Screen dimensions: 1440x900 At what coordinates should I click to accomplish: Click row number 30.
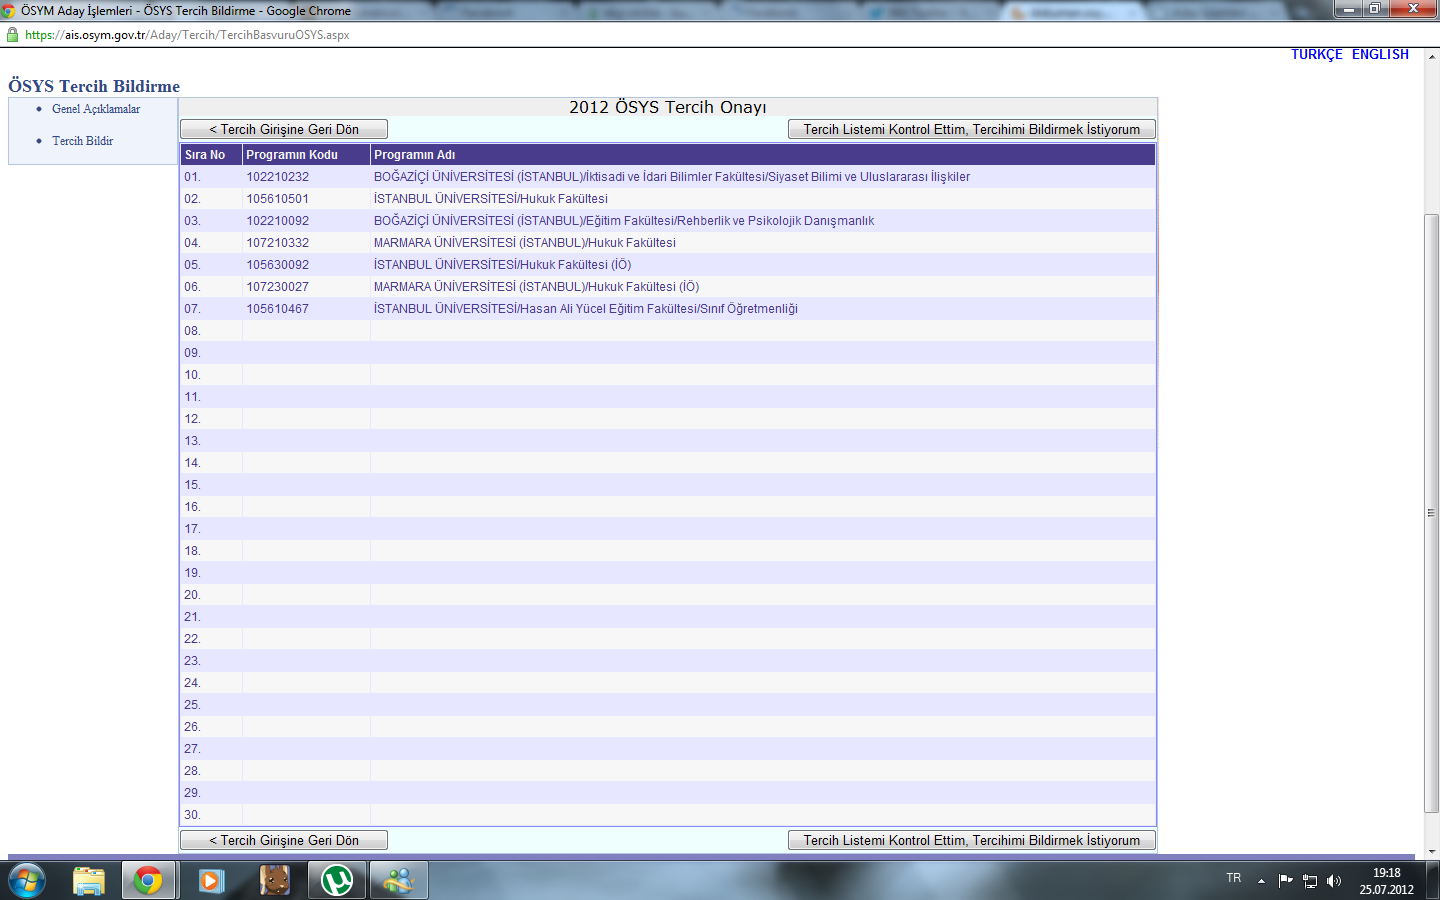[x=192, y=815]
